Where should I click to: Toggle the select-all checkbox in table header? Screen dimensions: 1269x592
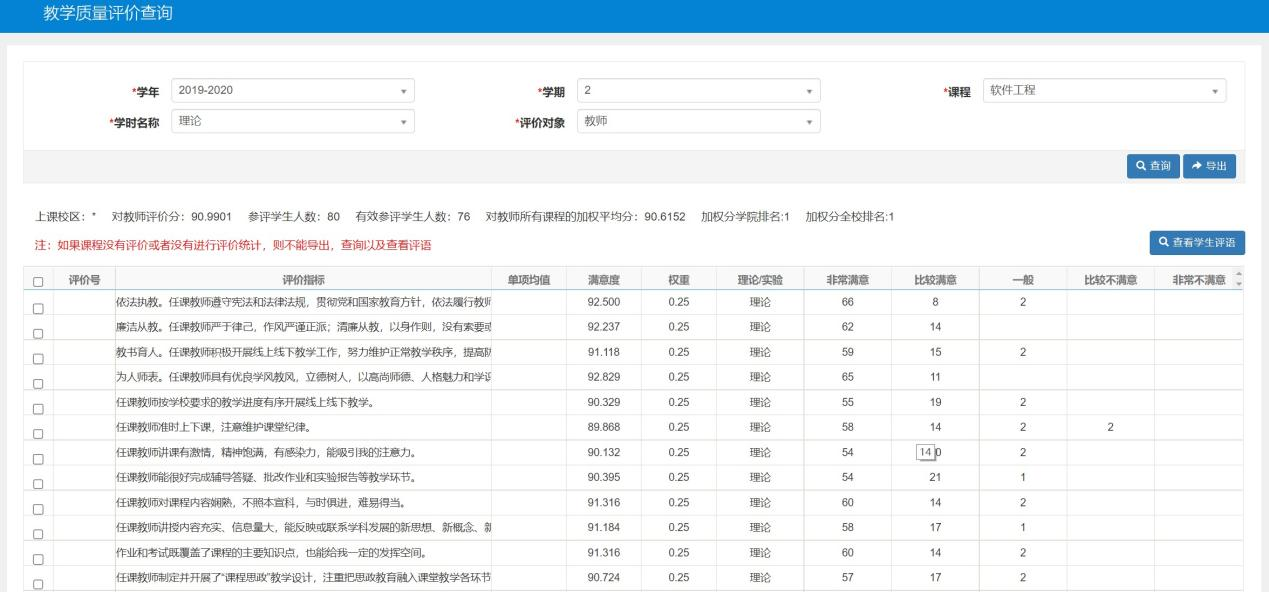pos(38,282)
